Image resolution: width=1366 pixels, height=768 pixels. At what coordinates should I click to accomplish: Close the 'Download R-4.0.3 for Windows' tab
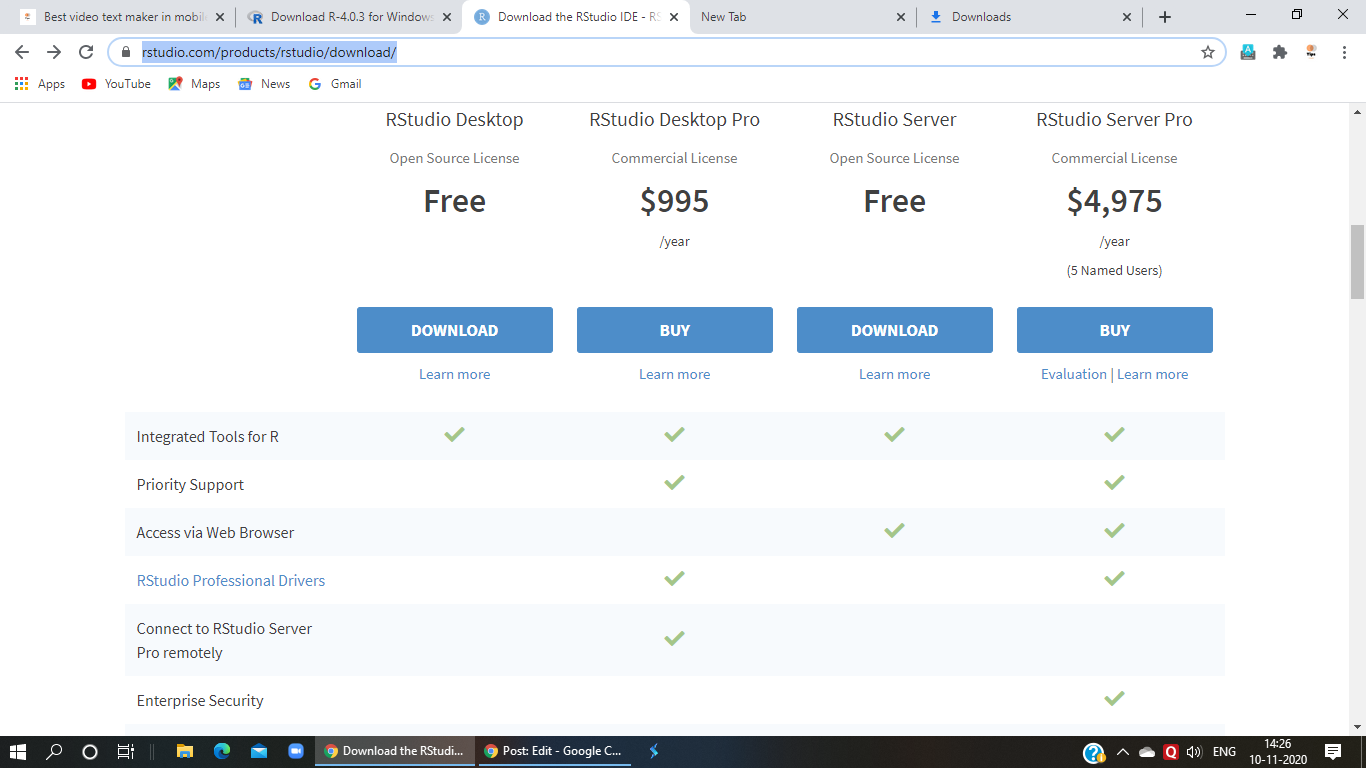(x=446, y=17)
